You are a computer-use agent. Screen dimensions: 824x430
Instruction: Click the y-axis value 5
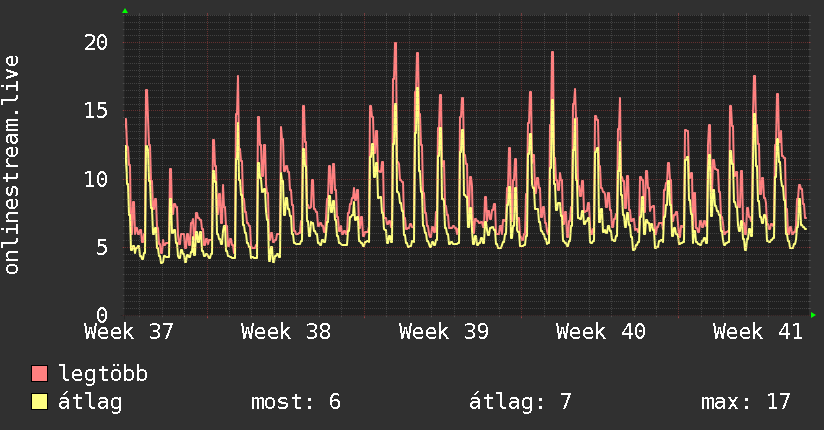click(102, 248)
